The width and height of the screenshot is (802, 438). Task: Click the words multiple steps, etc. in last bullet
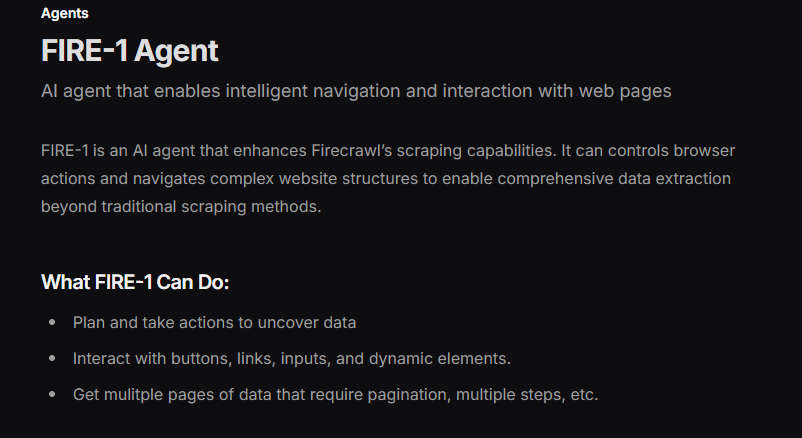pyautogui.click(x=527, y=395)
